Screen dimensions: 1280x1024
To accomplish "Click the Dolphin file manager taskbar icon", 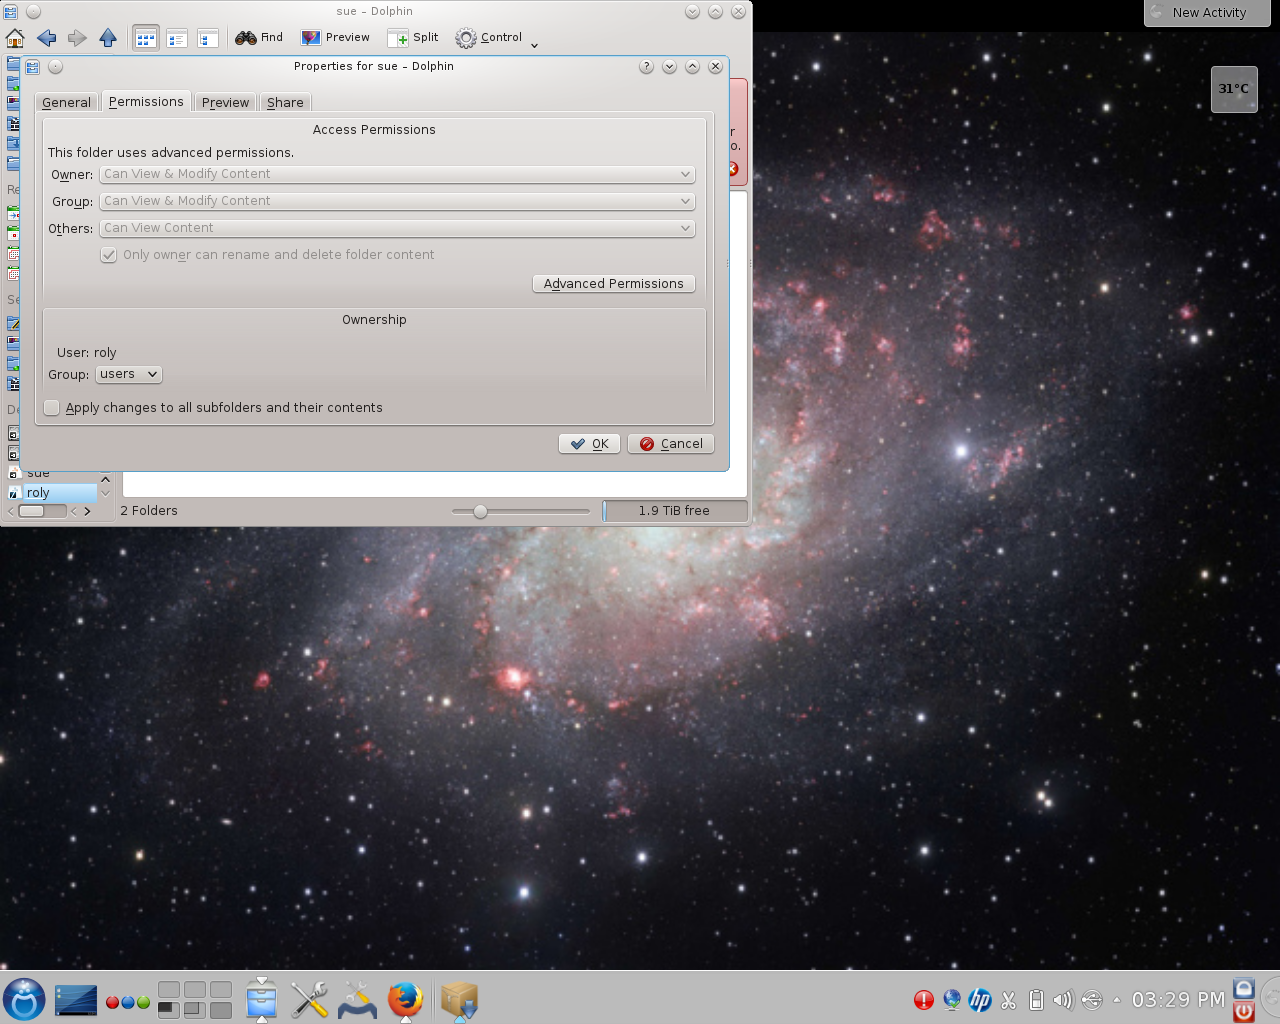I will click(x=261, y=999).
